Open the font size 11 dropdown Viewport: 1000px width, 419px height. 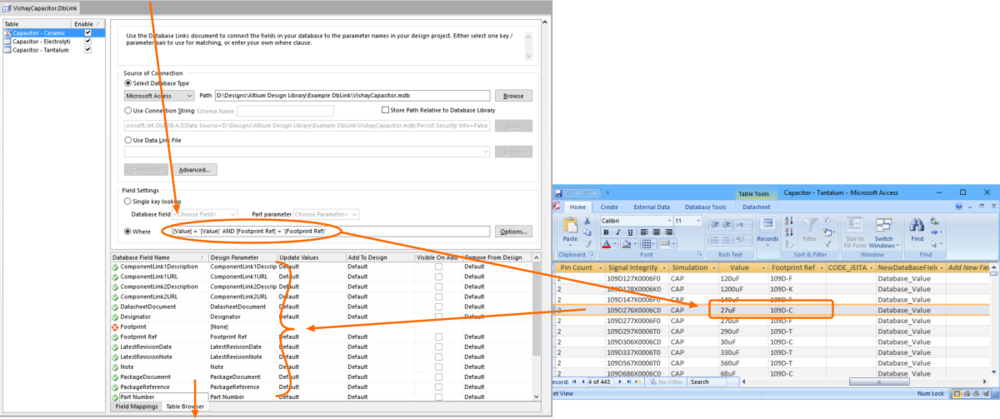point(698,221)
